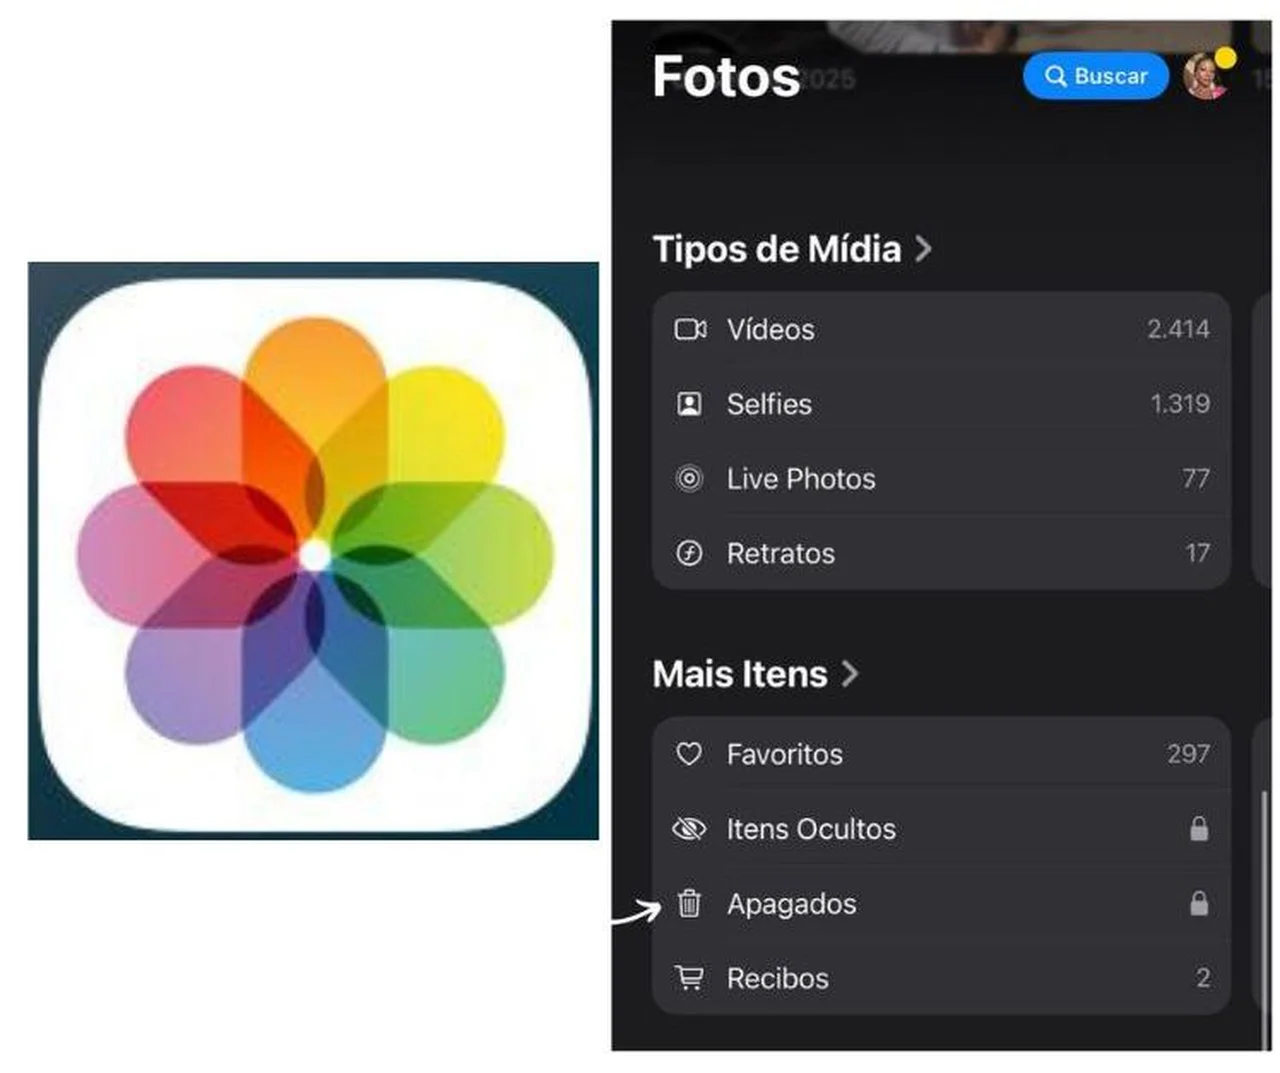This screenshot has height=1073, width=1280.
Task: Tap the blue Buscar search button
Action: [x=1095, y=76]
